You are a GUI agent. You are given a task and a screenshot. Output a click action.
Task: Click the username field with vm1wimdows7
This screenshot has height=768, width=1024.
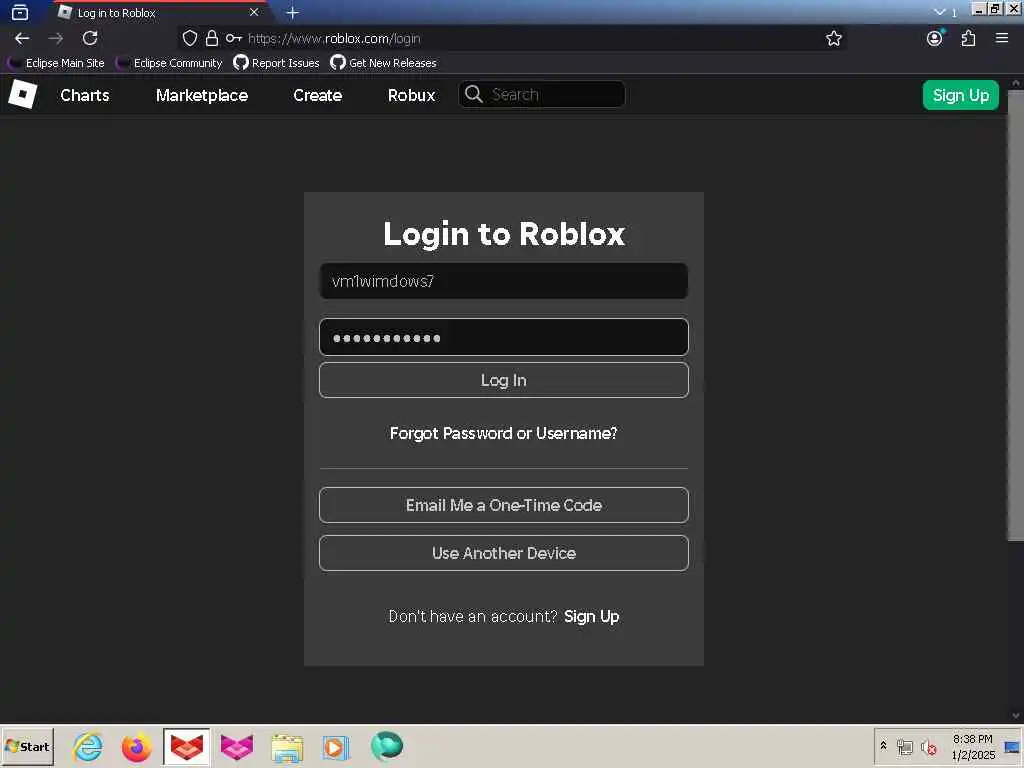[504, 281]
